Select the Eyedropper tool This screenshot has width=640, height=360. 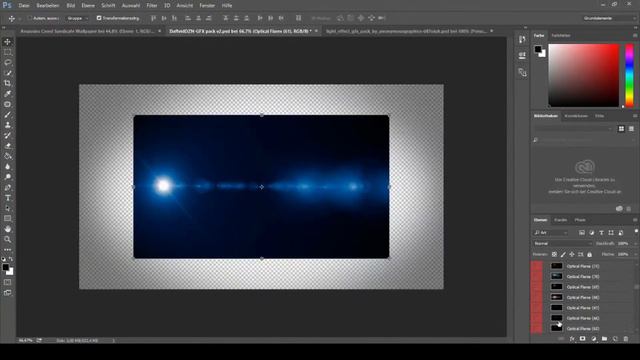coord(7,94)
